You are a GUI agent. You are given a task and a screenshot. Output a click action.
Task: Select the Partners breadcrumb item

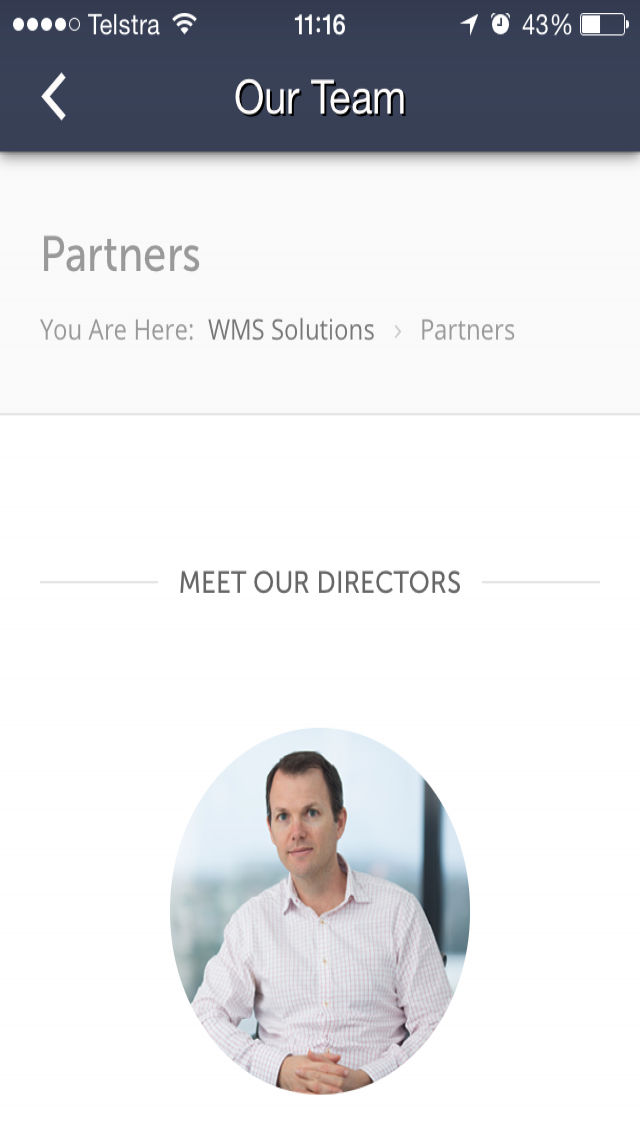(467, 330)
